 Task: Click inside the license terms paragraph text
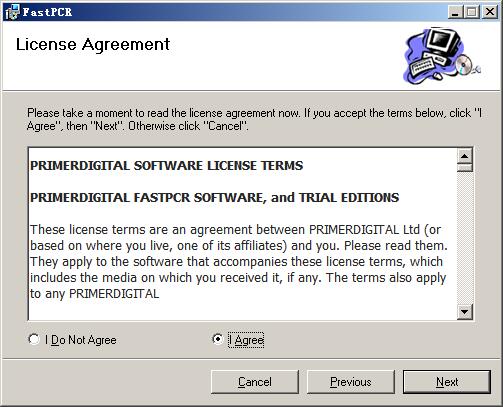(239, 262)
